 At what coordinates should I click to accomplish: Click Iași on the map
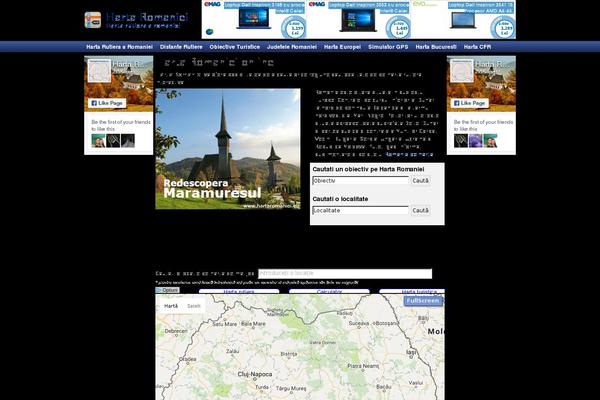411,352
